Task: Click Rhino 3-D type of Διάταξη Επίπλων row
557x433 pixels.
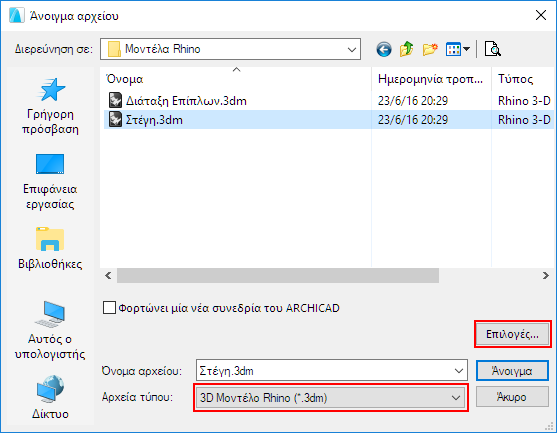Action: point(524,101)
